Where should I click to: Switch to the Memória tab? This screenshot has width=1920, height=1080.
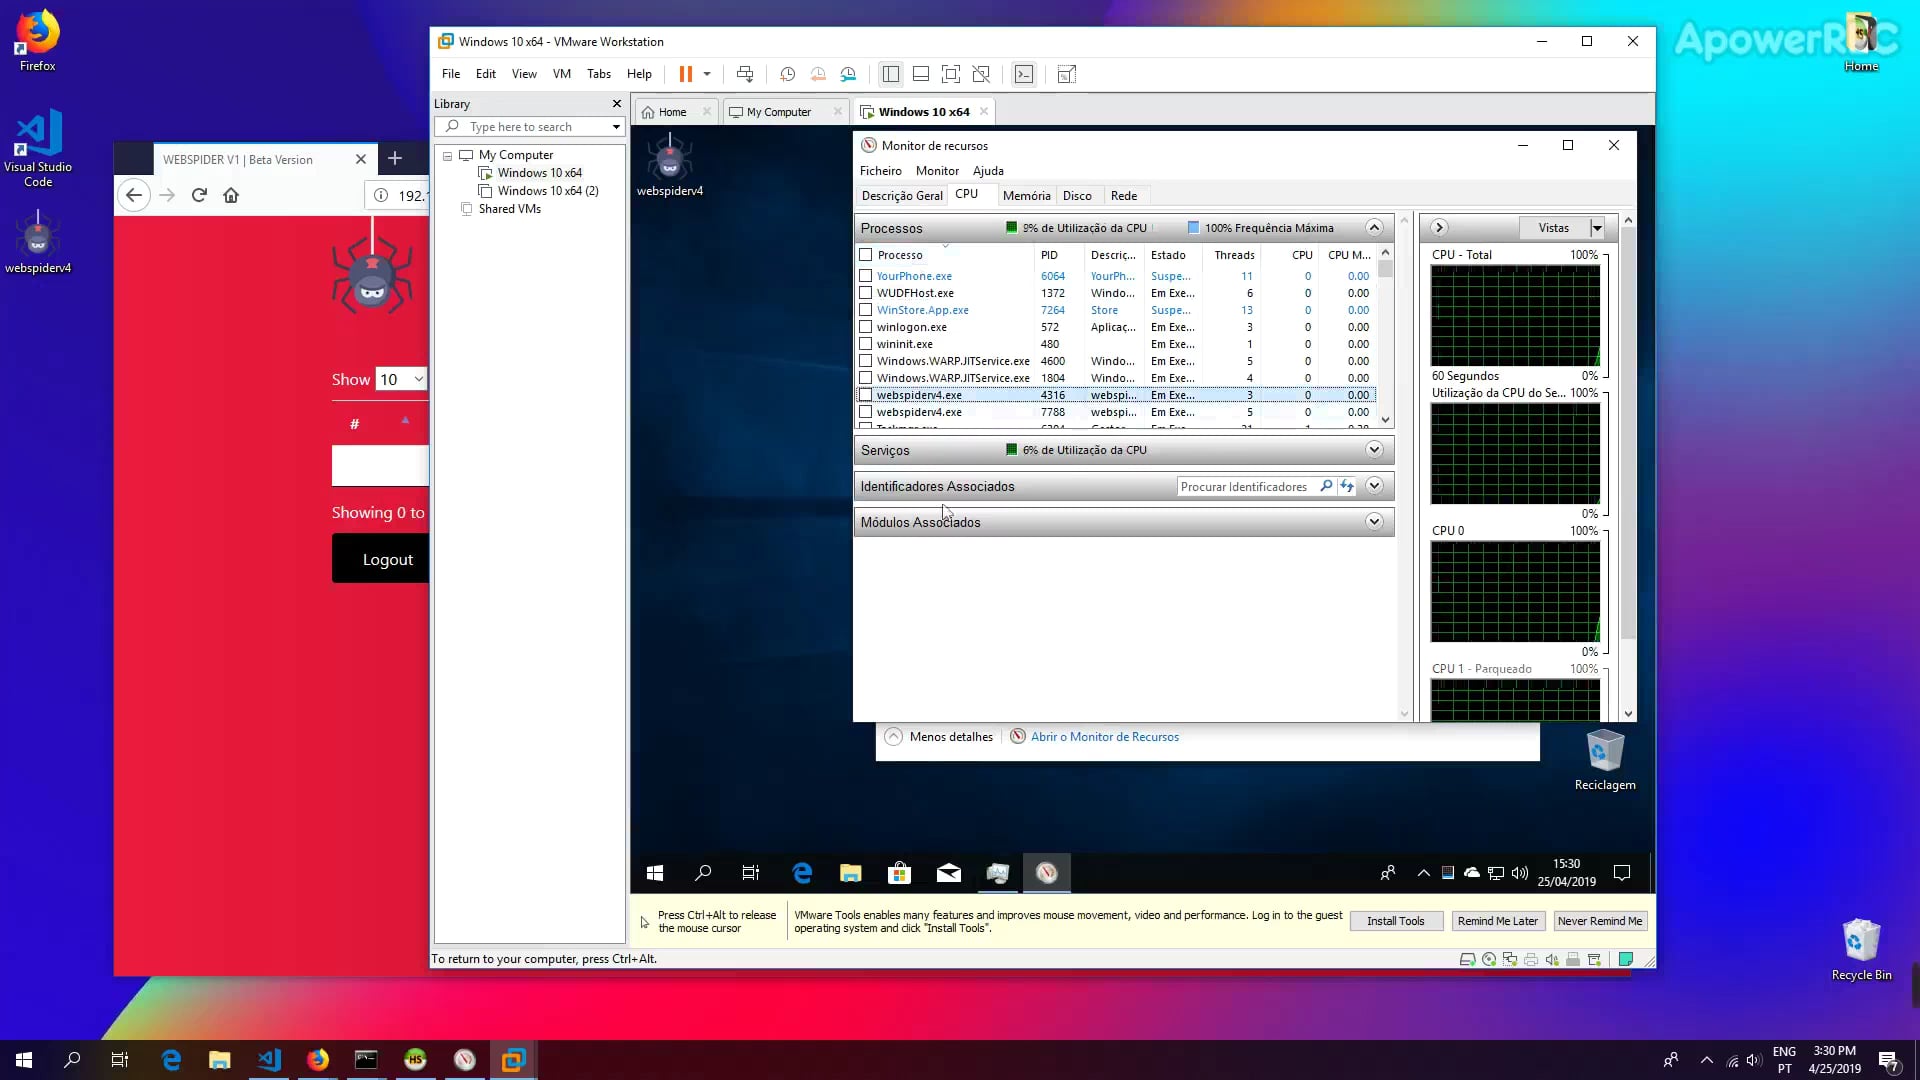click(x=1026, y=195)
